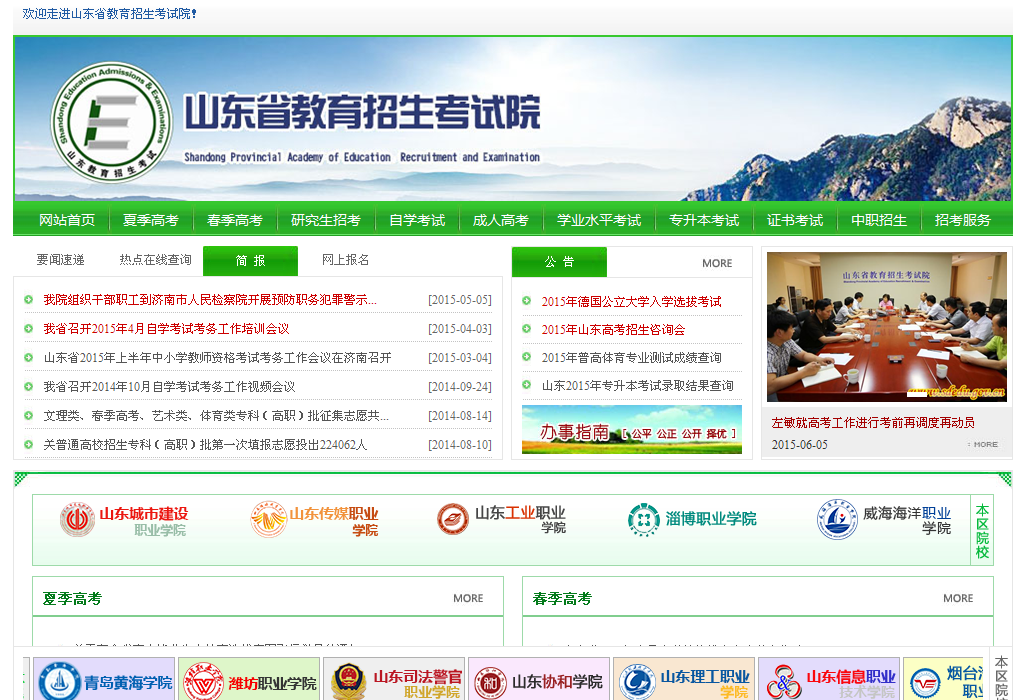Open 成人高考 in the navigation bar
This screenshot has height=700, width=1030.
pyautogui.click(x=501, y=220)
